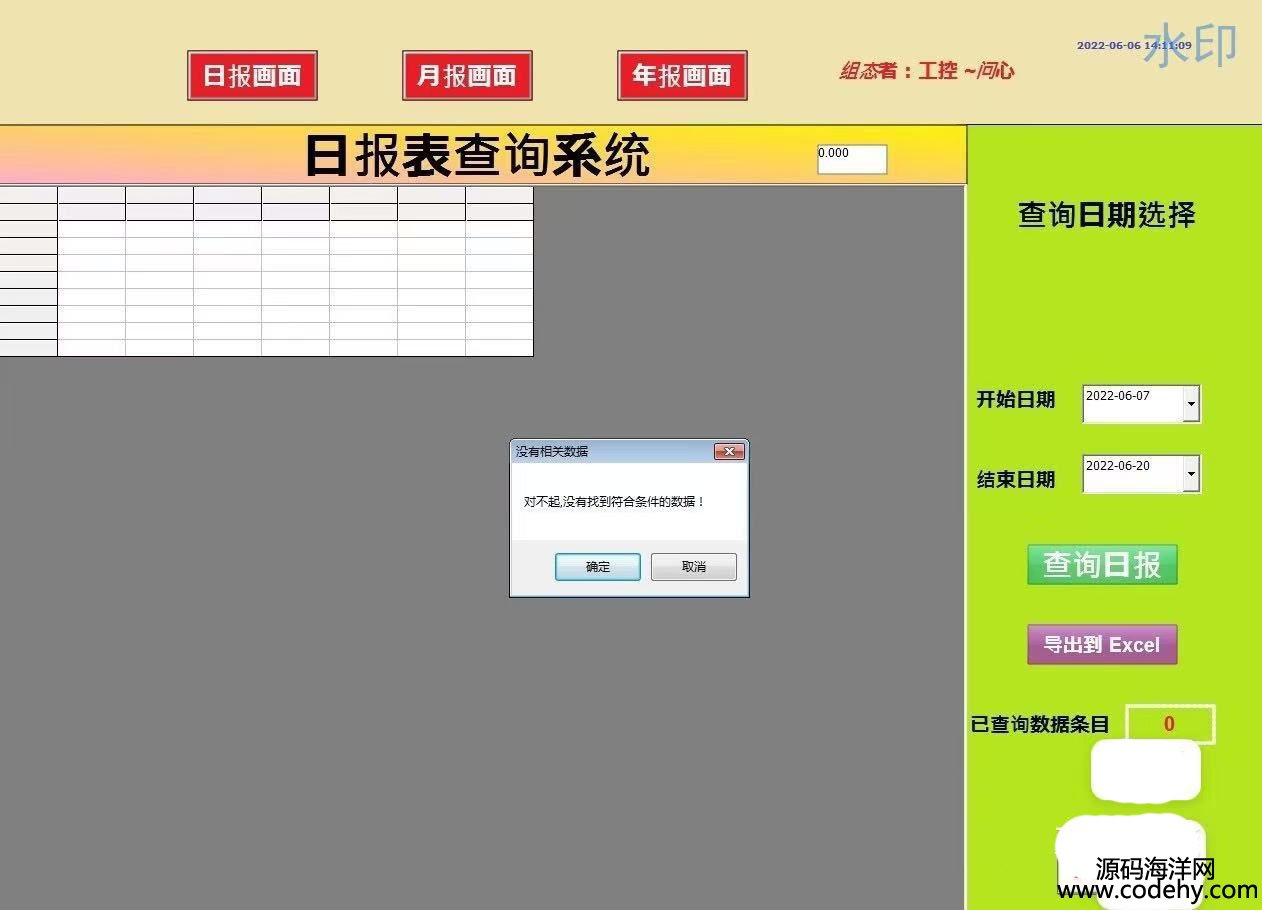This screenshot has width=1262, height=910.
Task: Click the start date field showing 2022-06-07
Action: pyautogui.click(x=1131, y=404)
